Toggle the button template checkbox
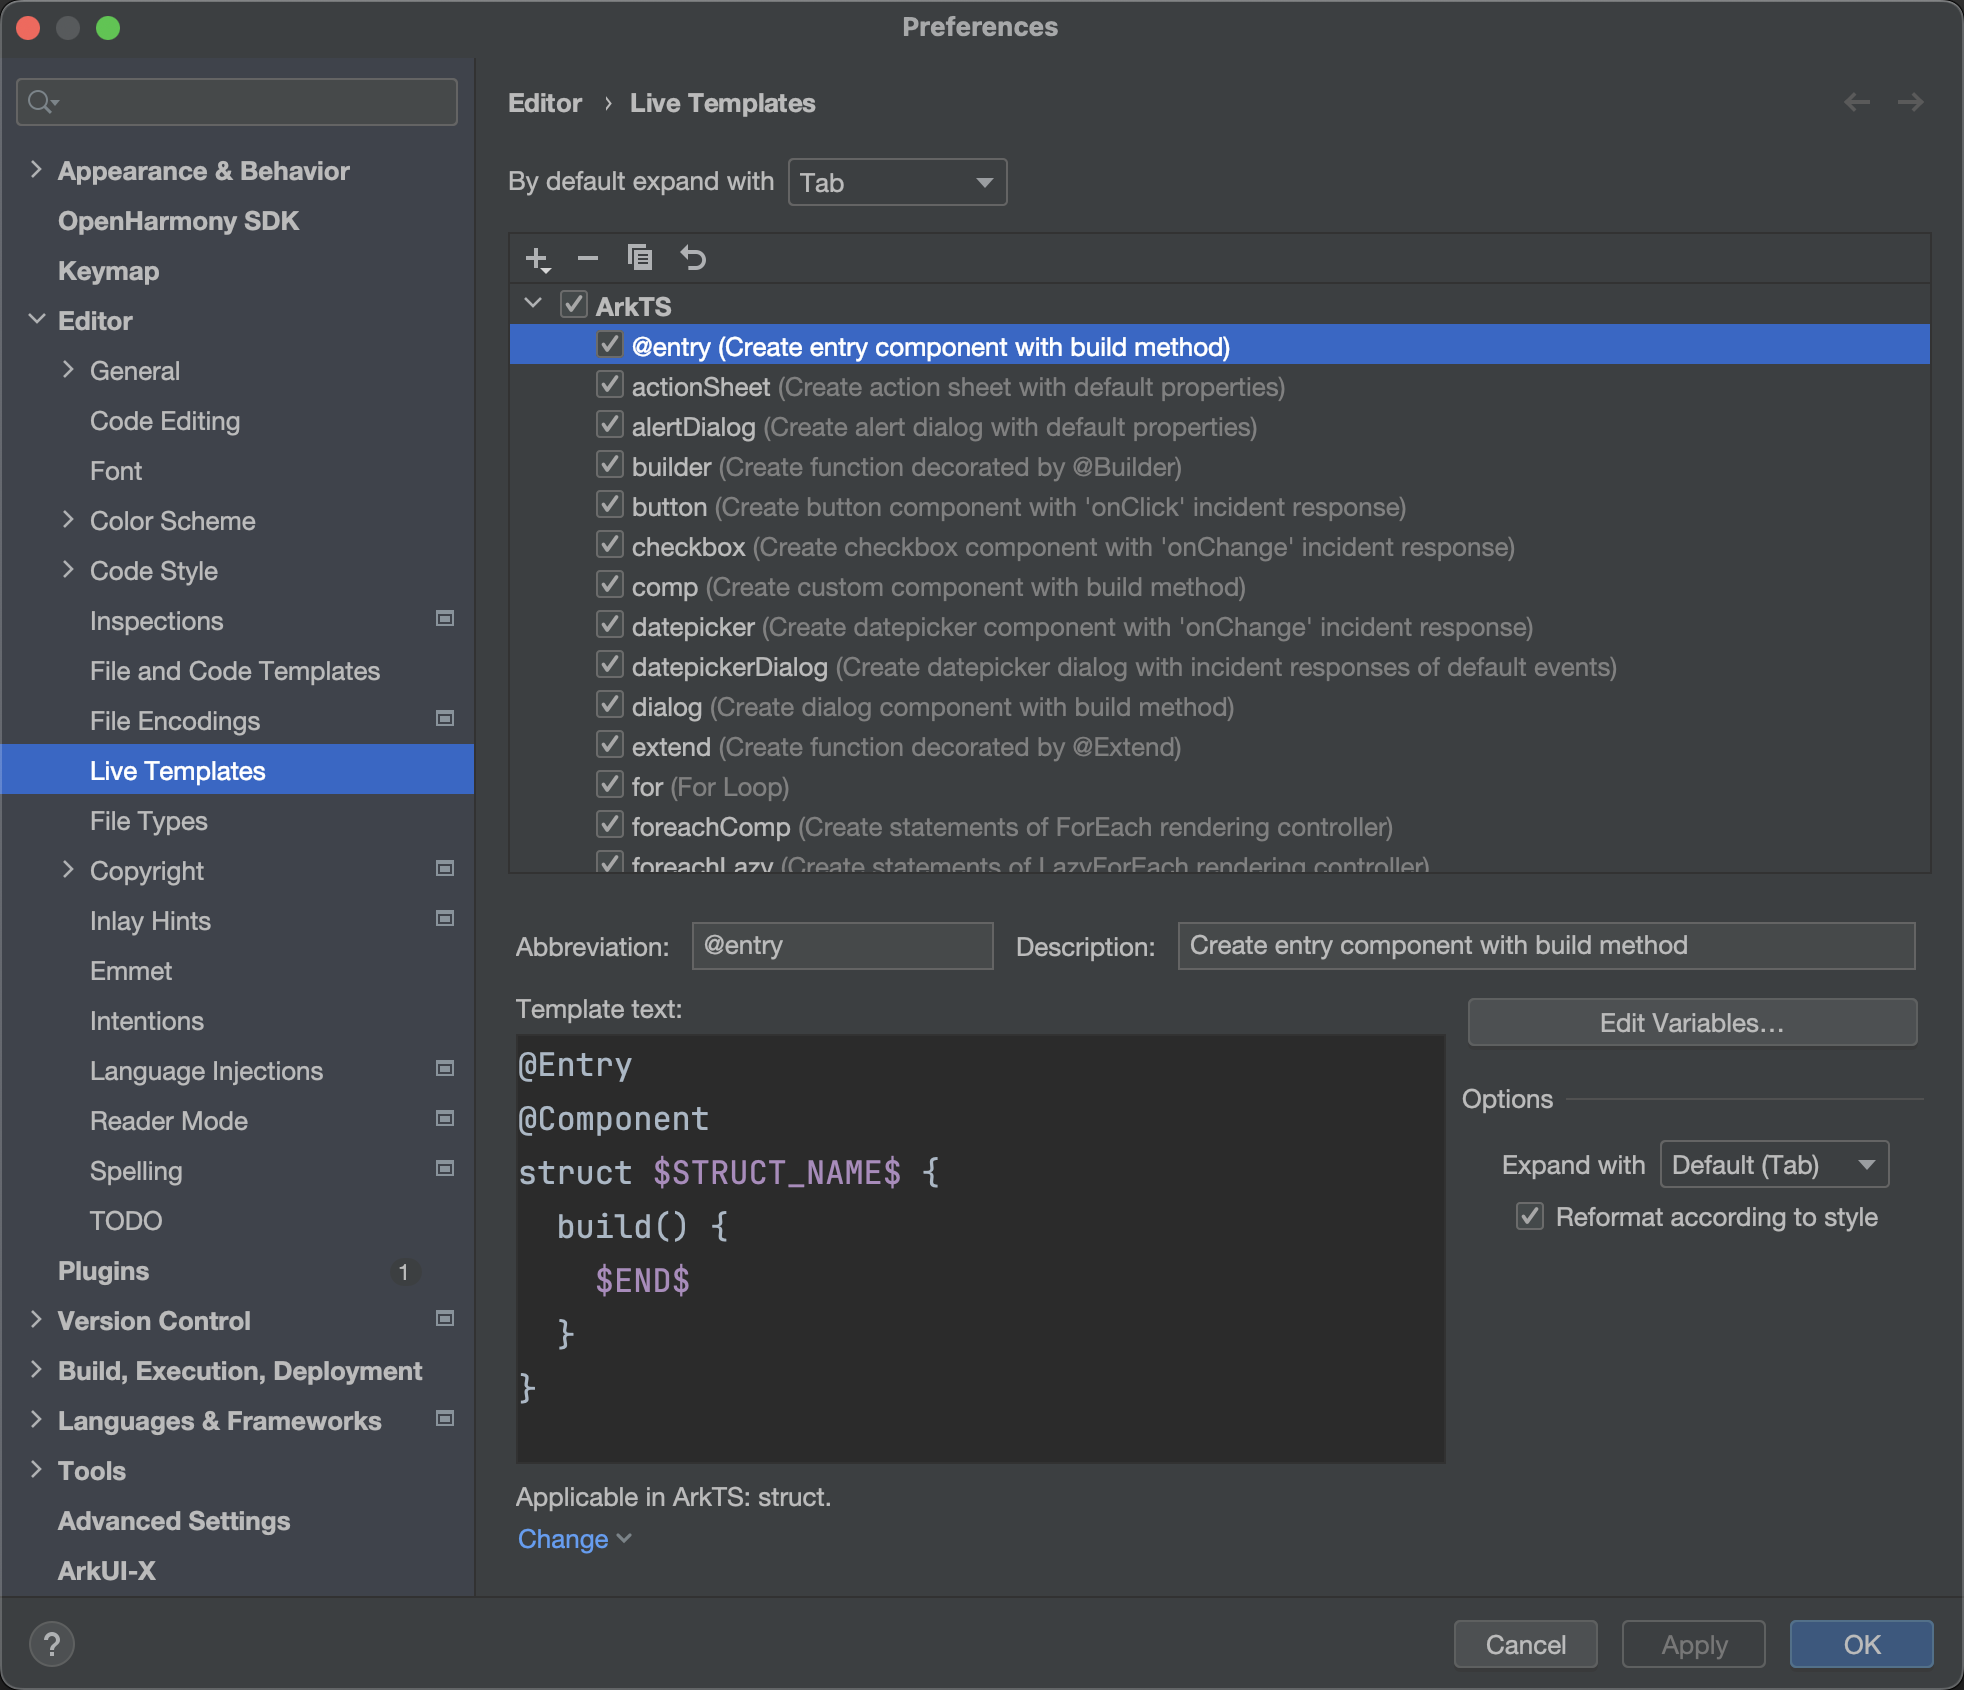 [x=610, y=505]
